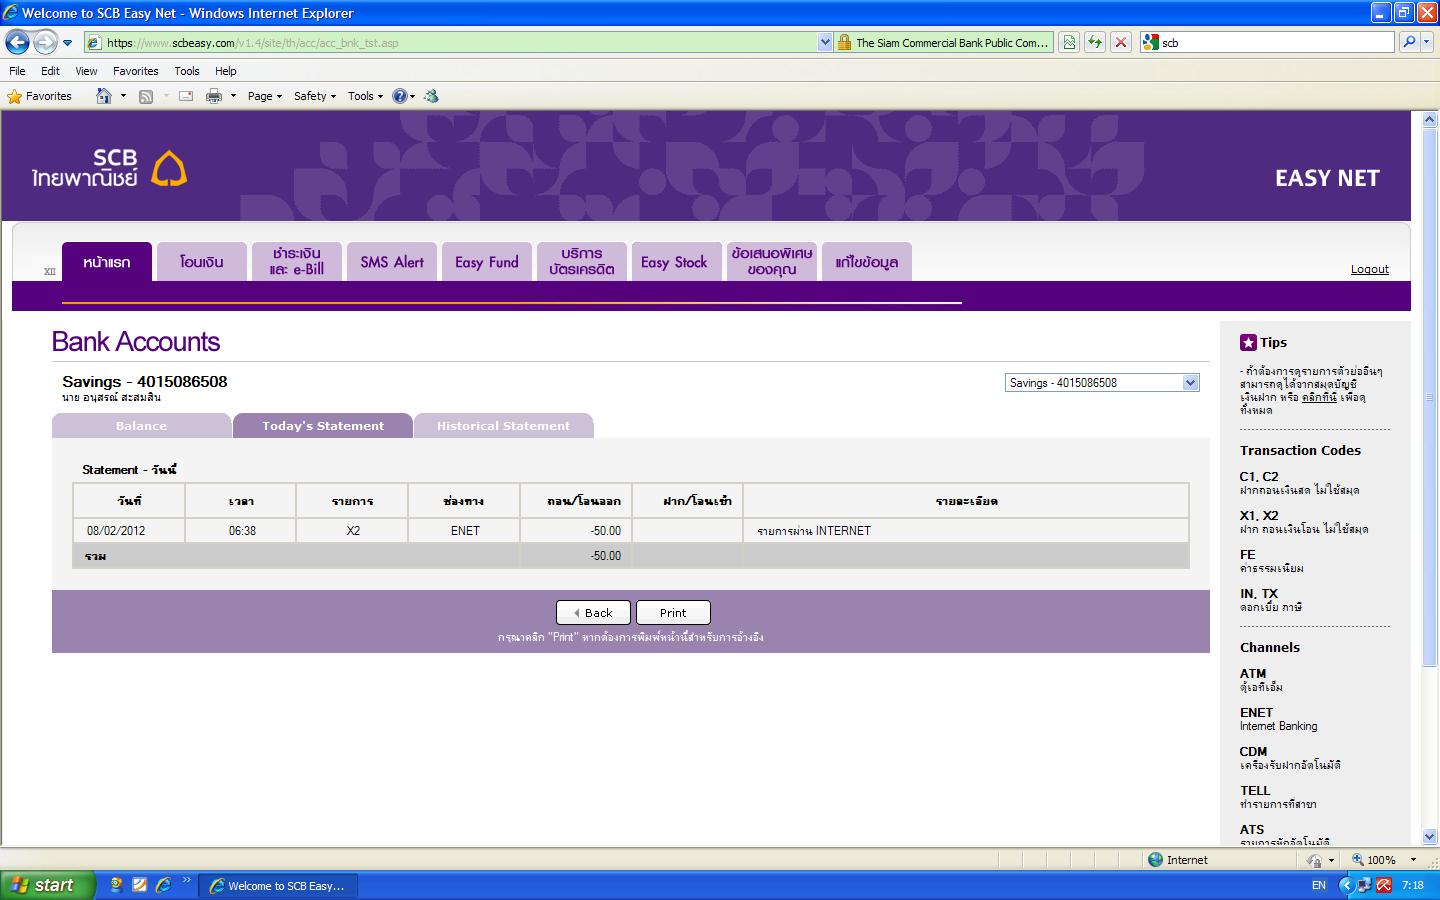The image size is (1440, 900).
Task: Click the blue Help question mark icon
Action: pos(400,96)
